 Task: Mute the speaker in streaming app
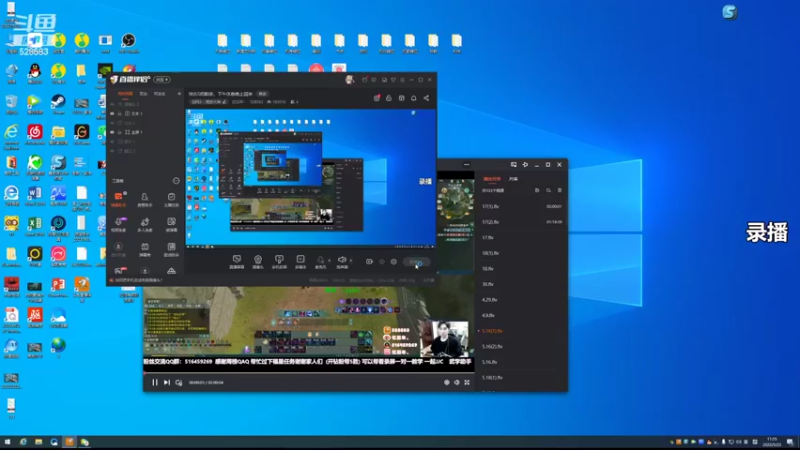click(x=342, y=260)
